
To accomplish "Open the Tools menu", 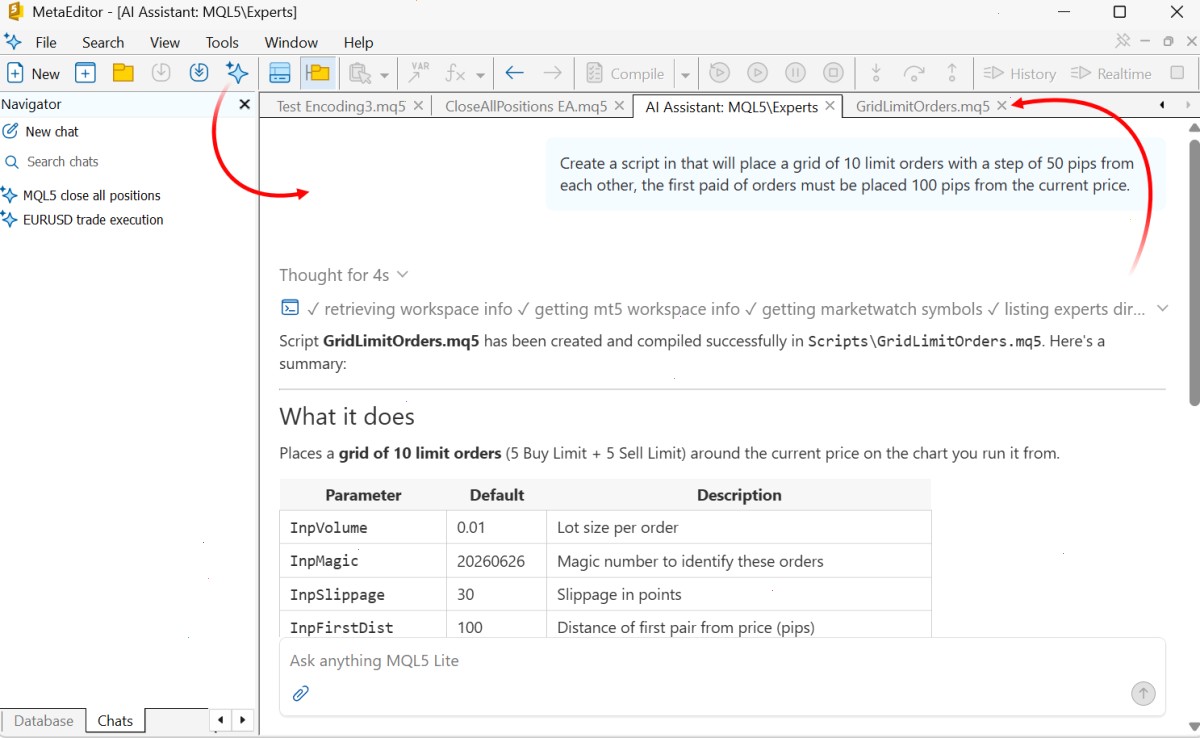I will 222,42.
